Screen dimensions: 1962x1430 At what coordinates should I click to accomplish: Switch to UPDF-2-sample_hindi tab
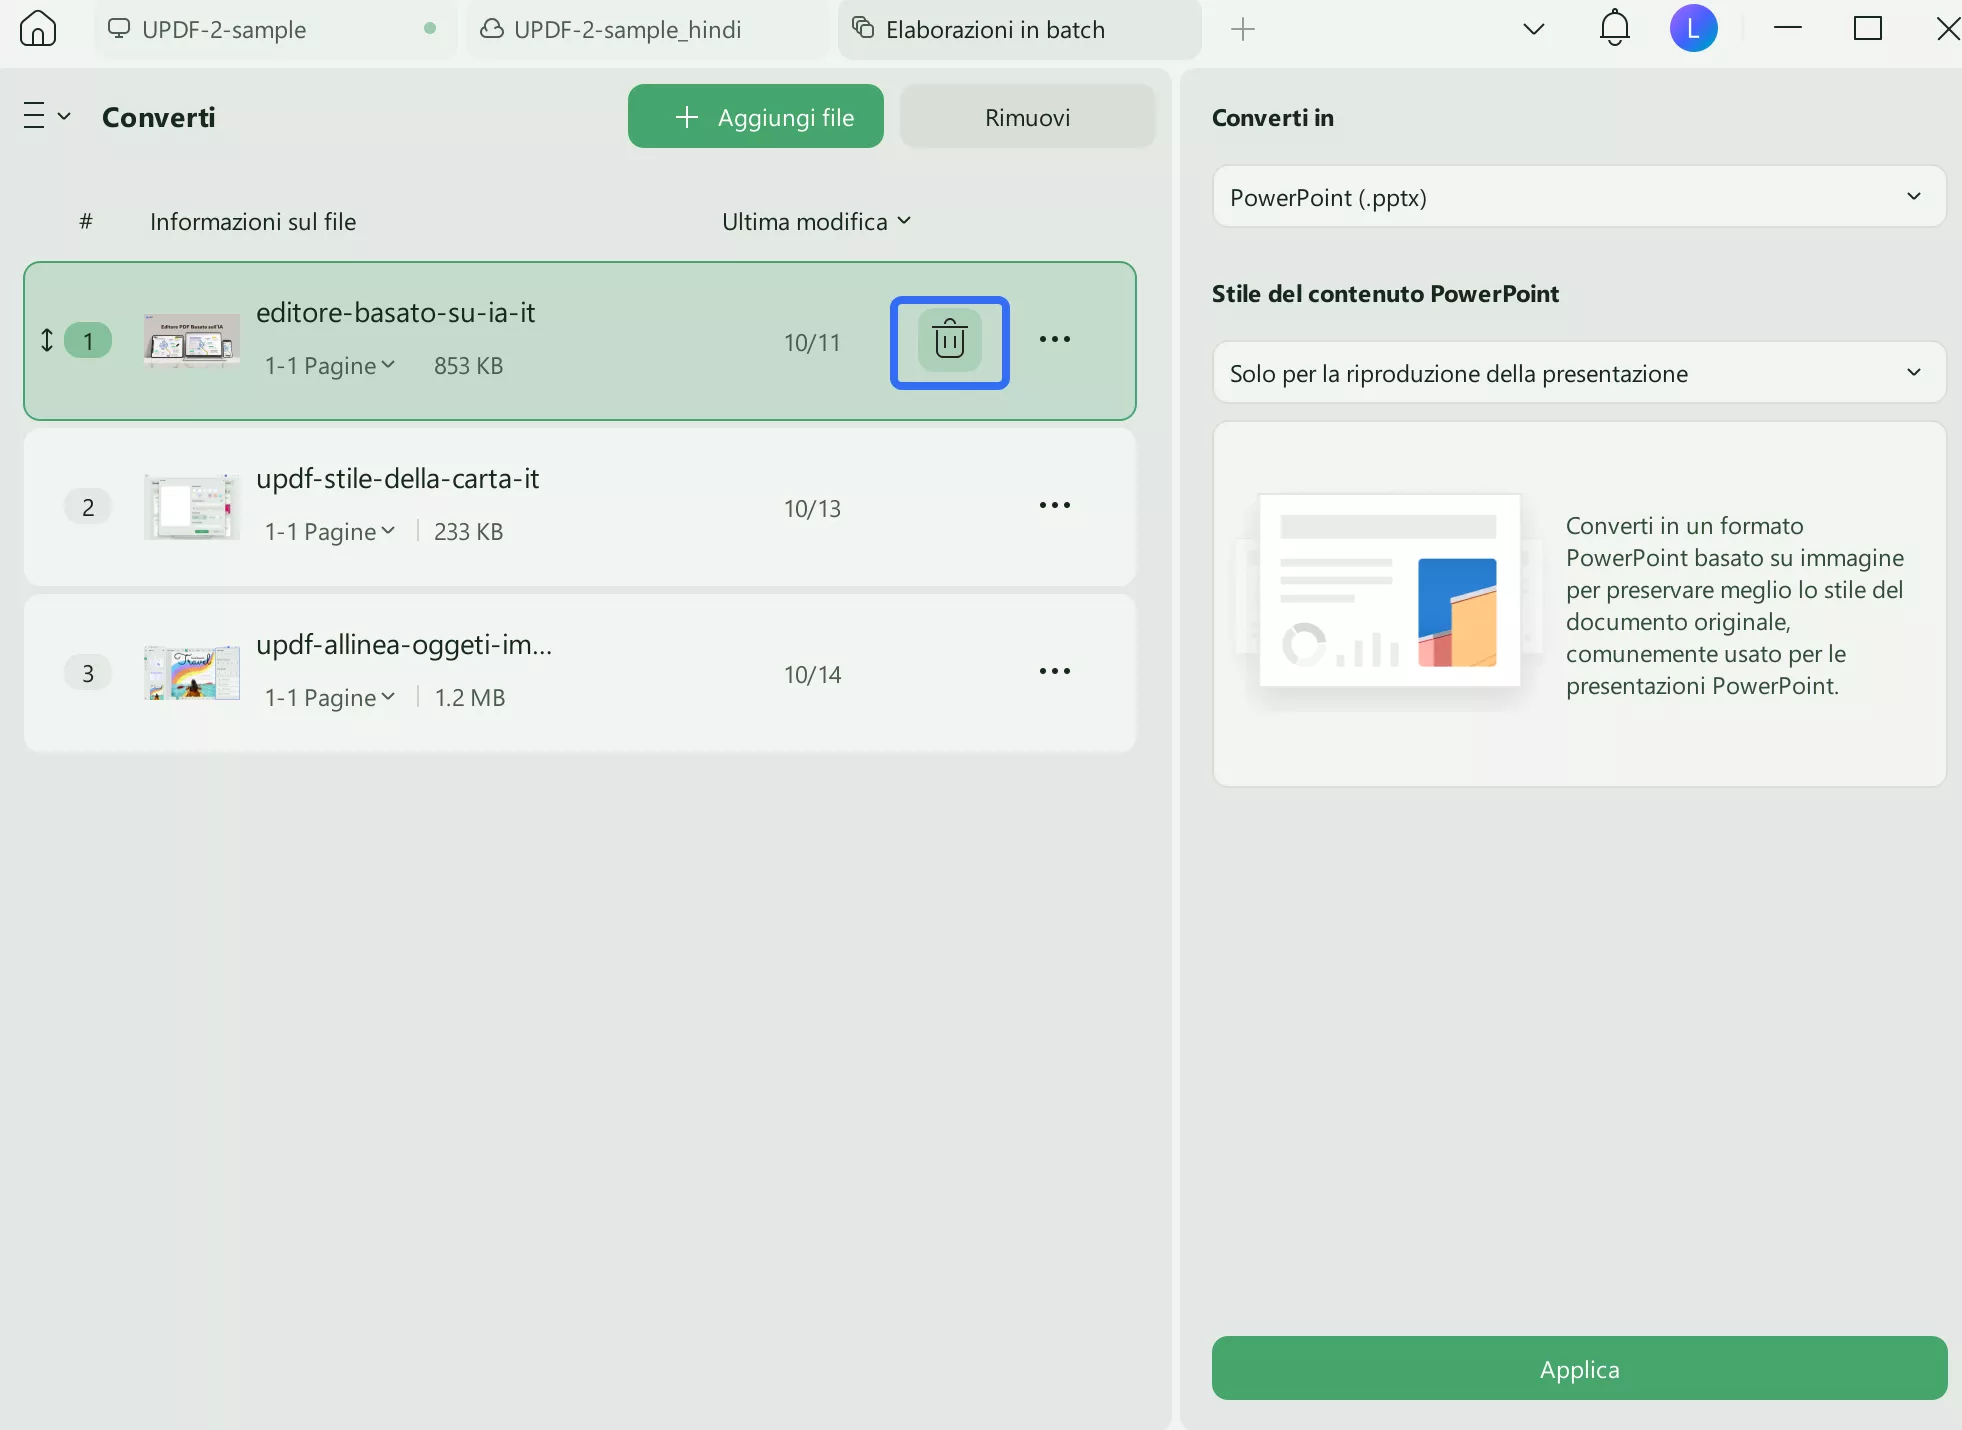click(x=627, y=30)
